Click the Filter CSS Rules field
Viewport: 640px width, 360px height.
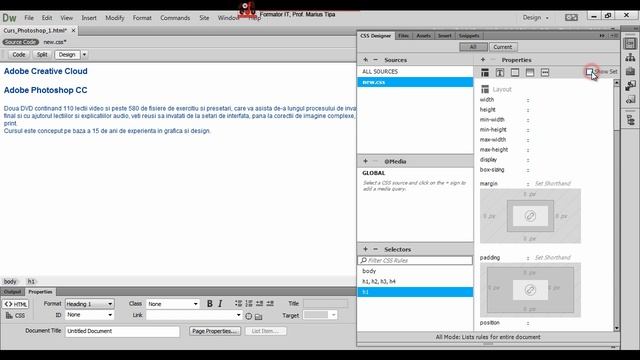[x=415, y=260]
